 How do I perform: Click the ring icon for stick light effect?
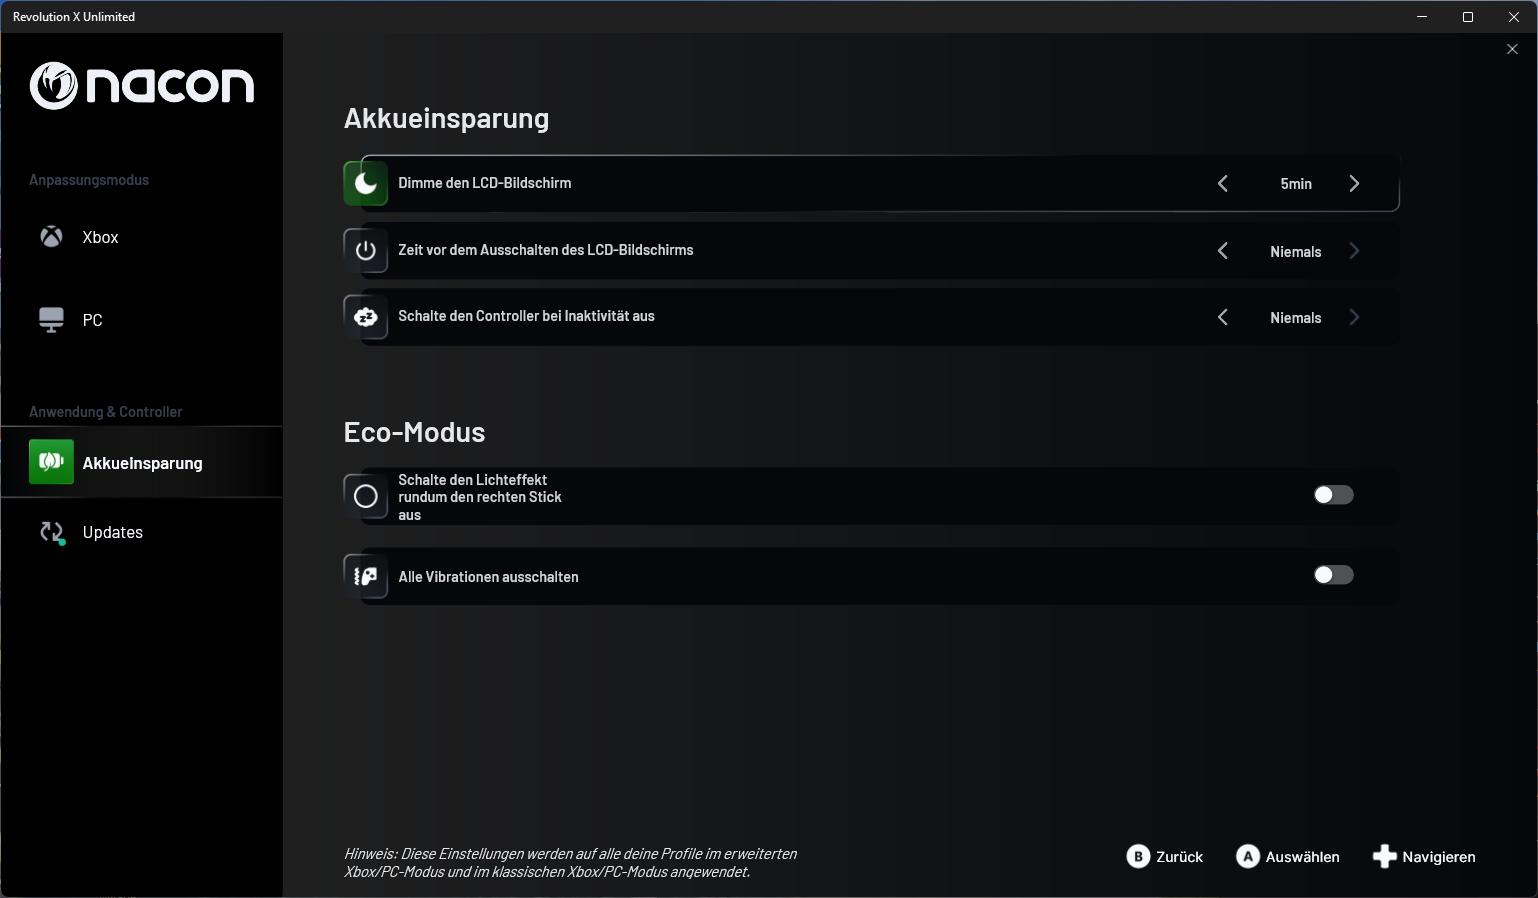pyautogui.click(x=366, y=496)
